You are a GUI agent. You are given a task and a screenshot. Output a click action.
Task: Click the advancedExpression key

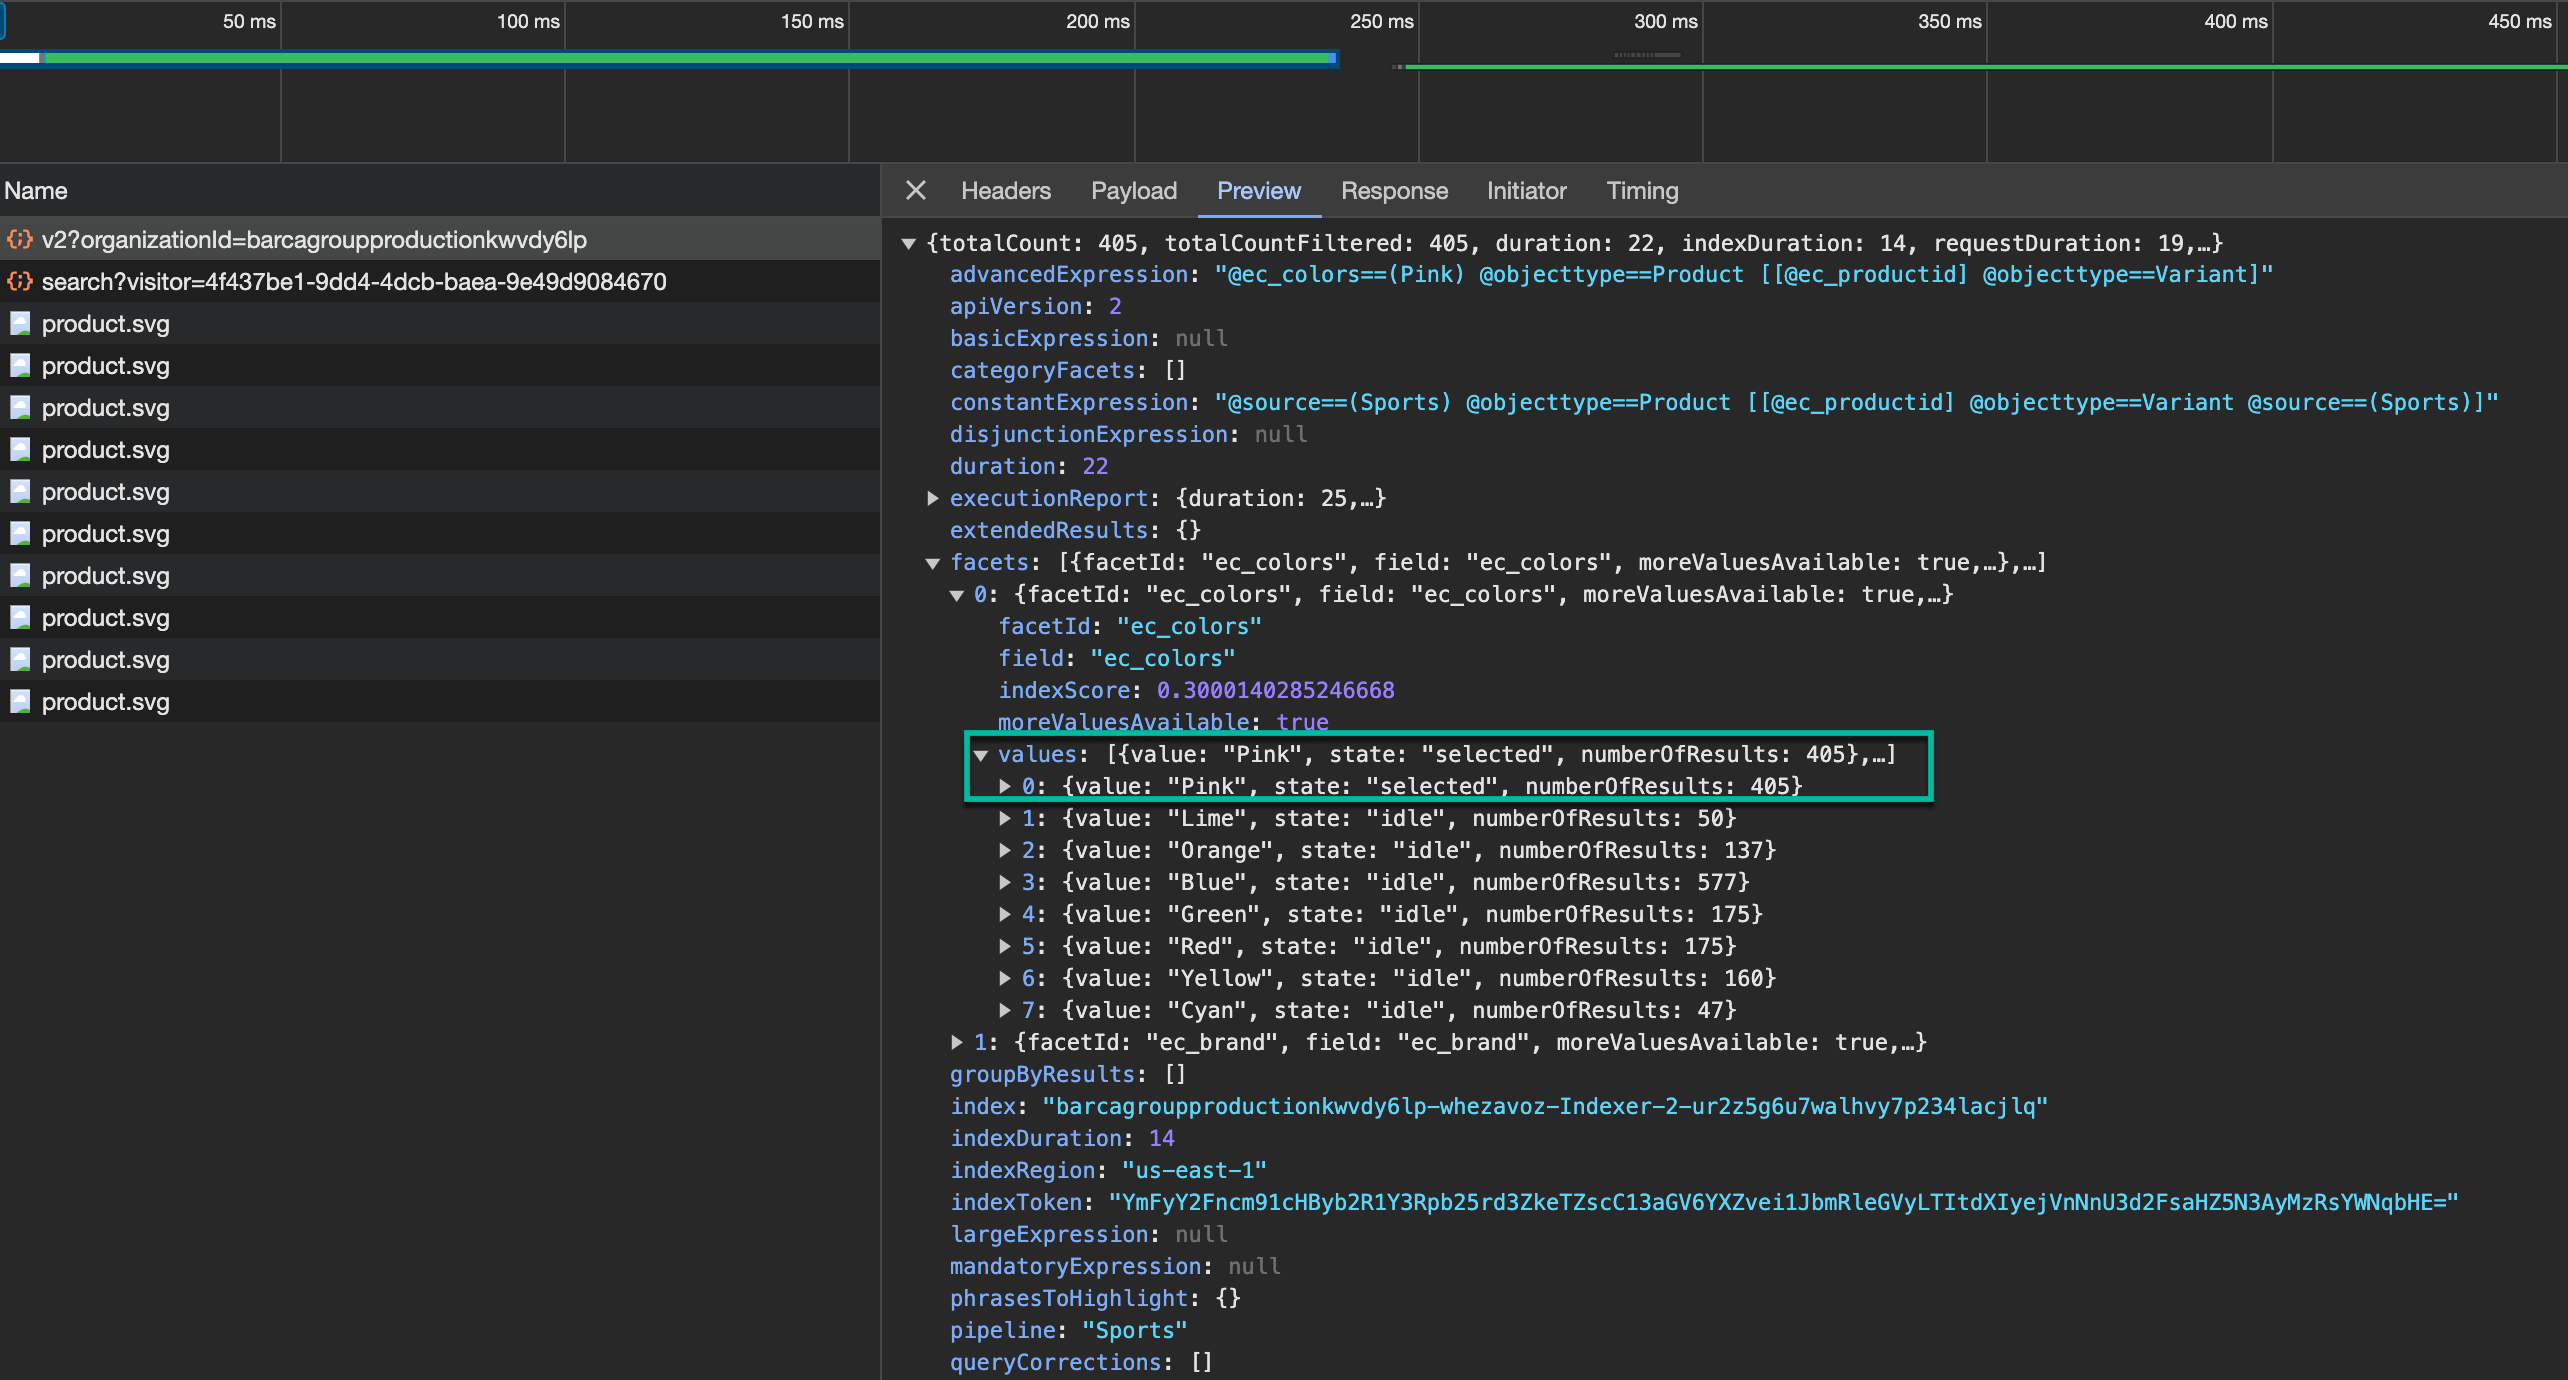(x=1068, y=274)
